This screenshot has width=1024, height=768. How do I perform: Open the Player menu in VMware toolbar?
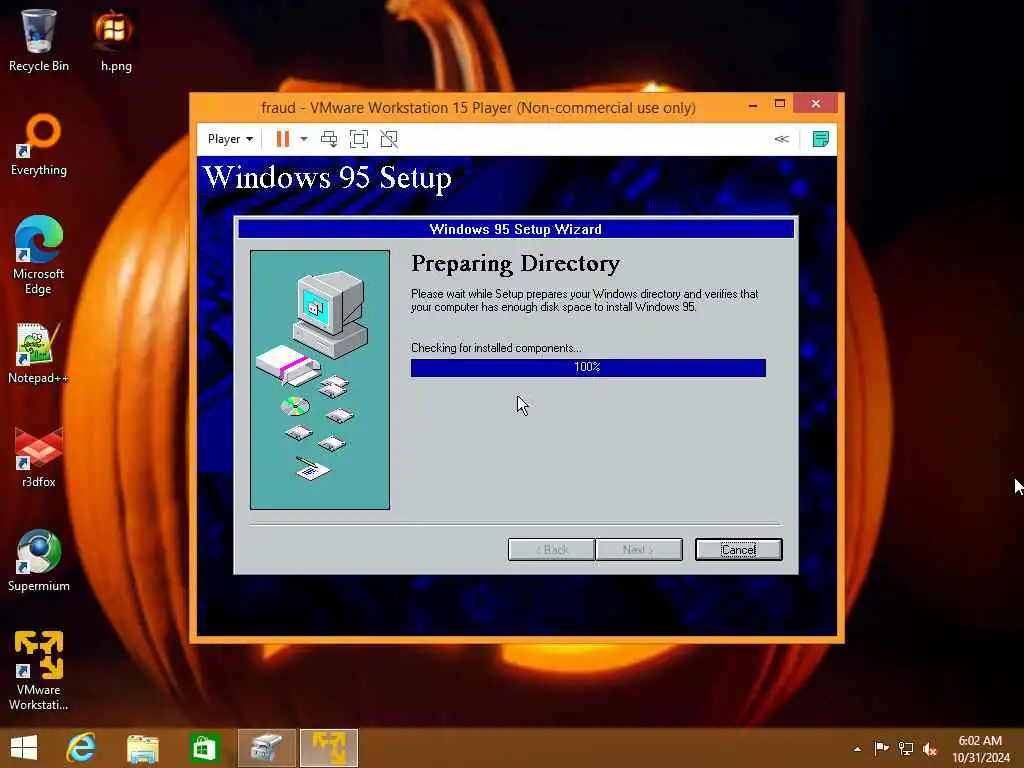click(230, 139)
